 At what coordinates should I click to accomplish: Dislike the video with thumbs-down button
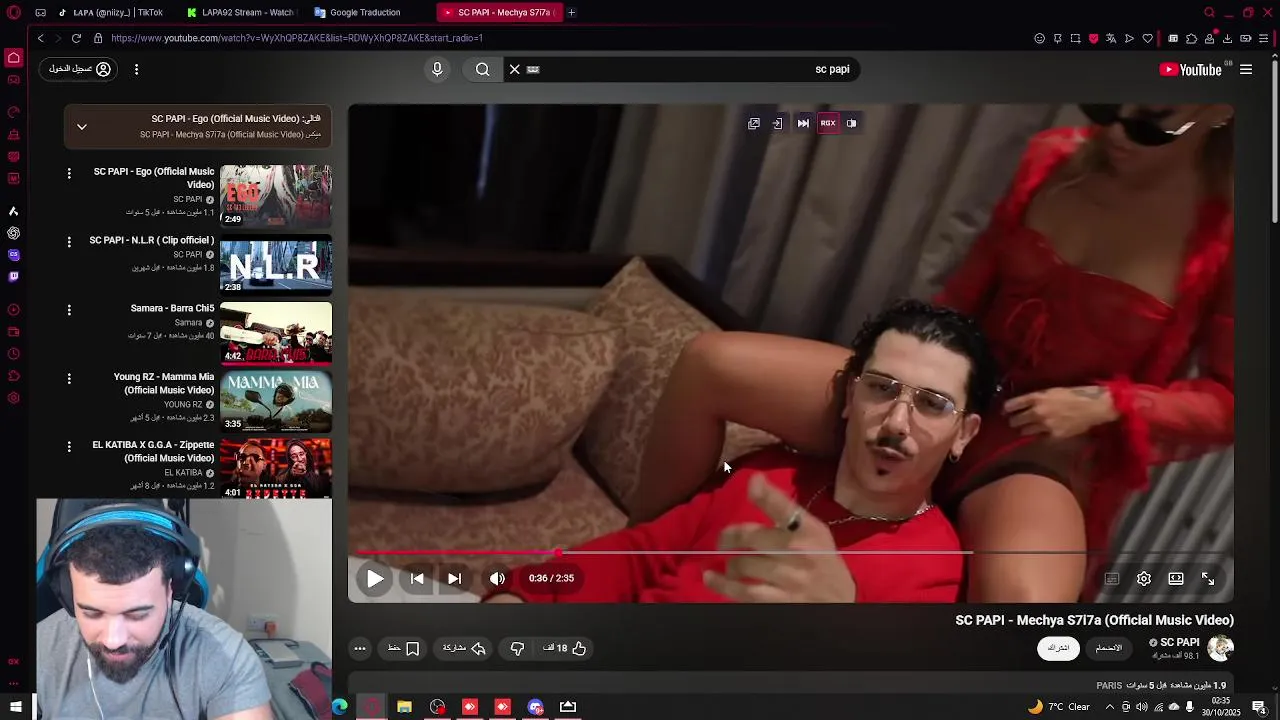[x=517, y=648]
